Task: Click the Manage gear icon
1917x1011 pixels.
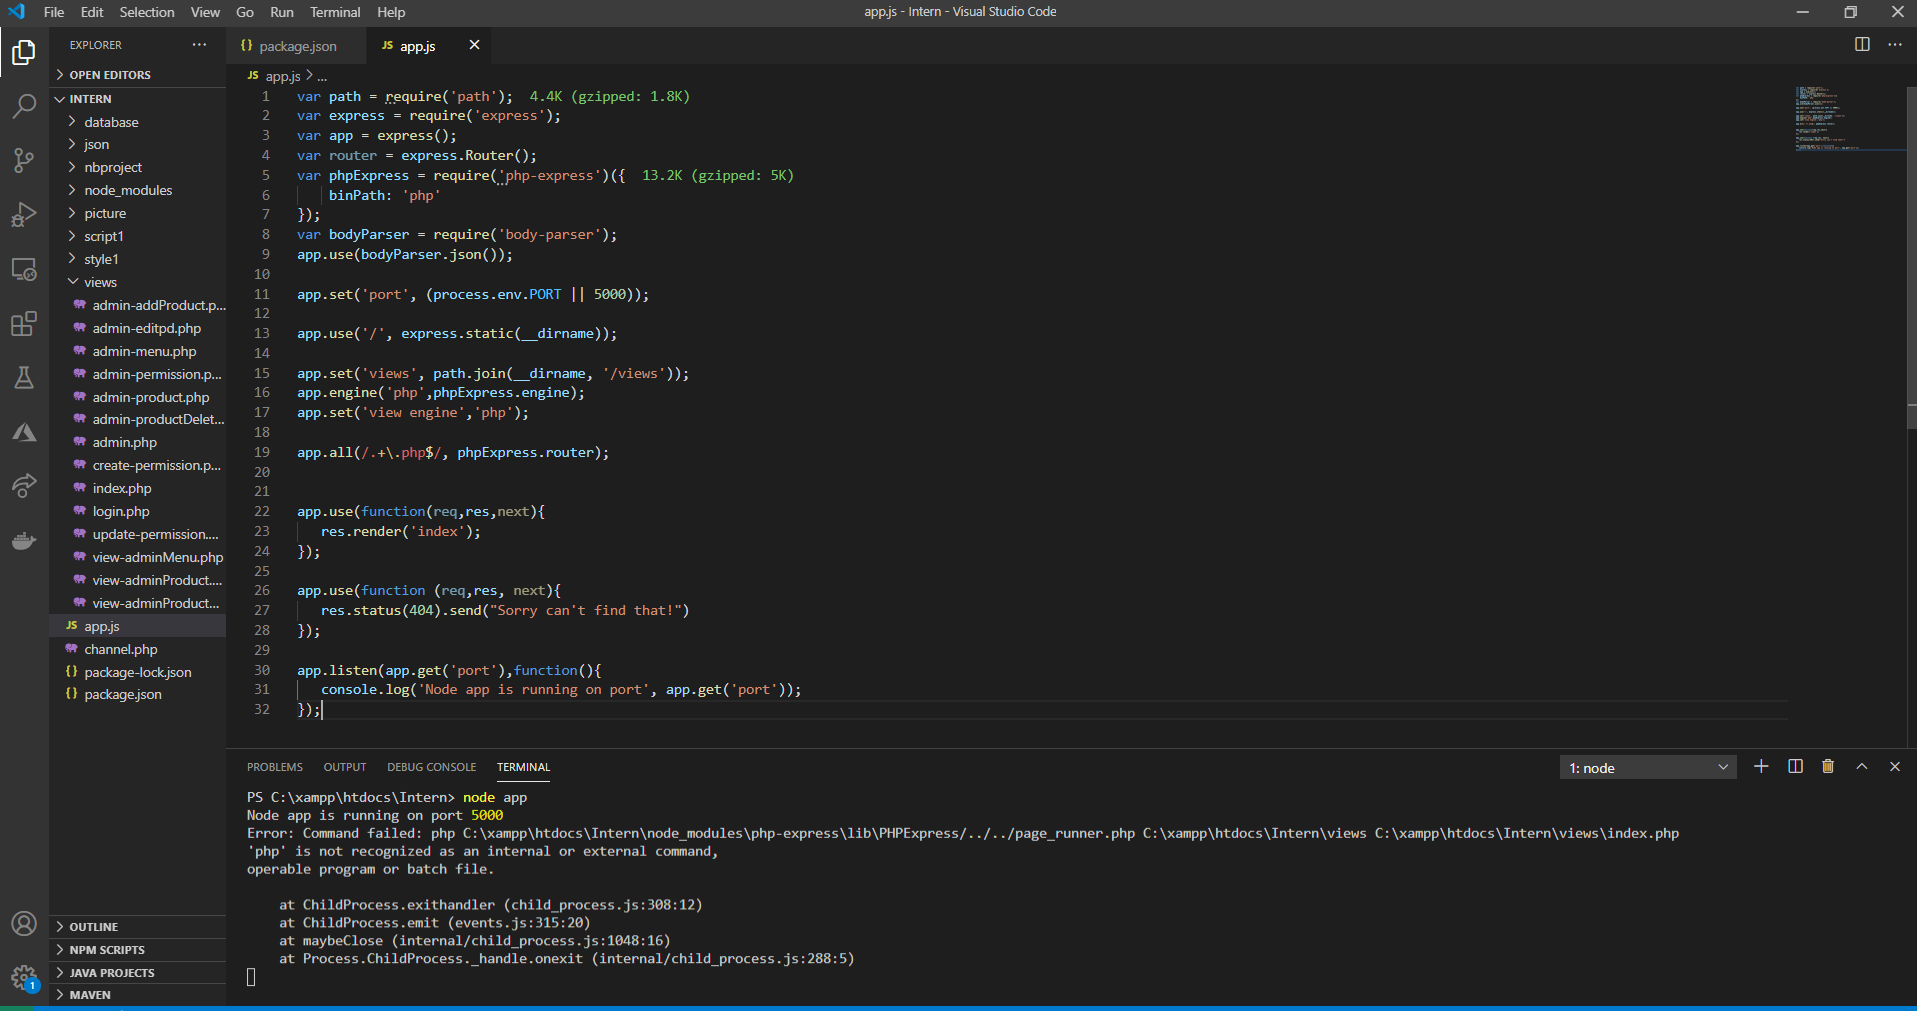Action: point(24,977)
